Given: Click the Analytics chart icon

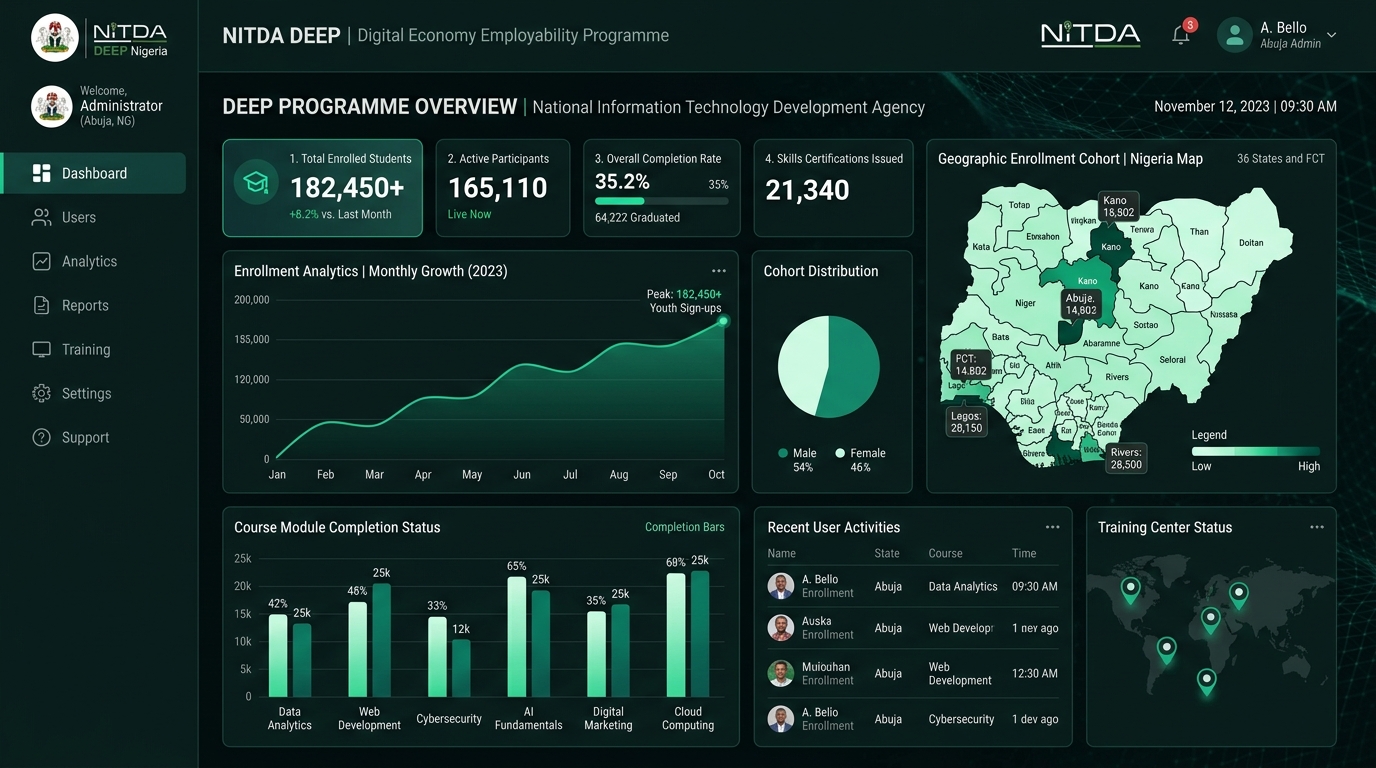Looking at the screenshot, I should click(x=41, y=261).
